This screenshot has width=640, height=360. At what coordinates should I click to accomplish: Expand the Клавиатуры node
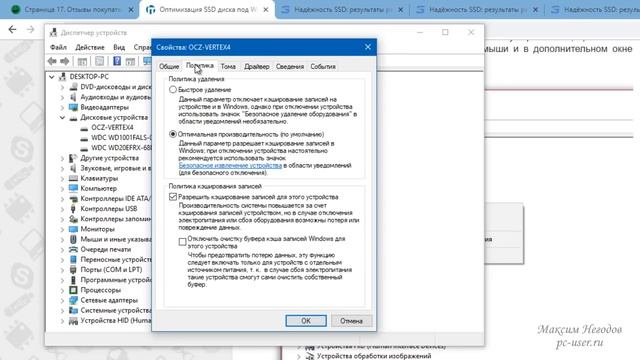pos(62,178)
